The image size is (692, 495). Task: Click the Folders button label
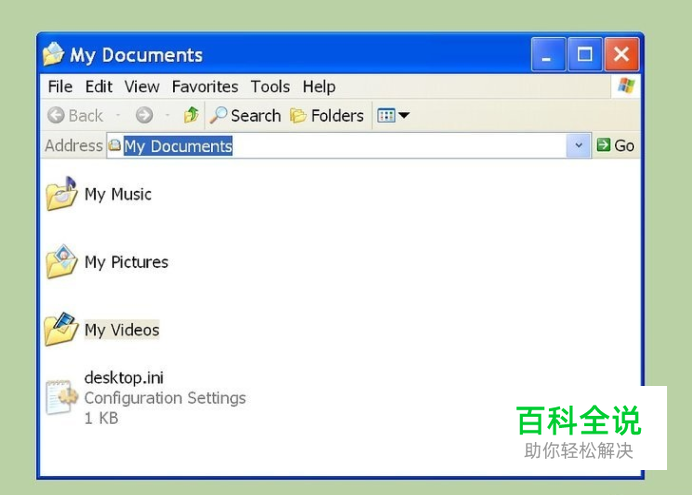tap(338, 116)
